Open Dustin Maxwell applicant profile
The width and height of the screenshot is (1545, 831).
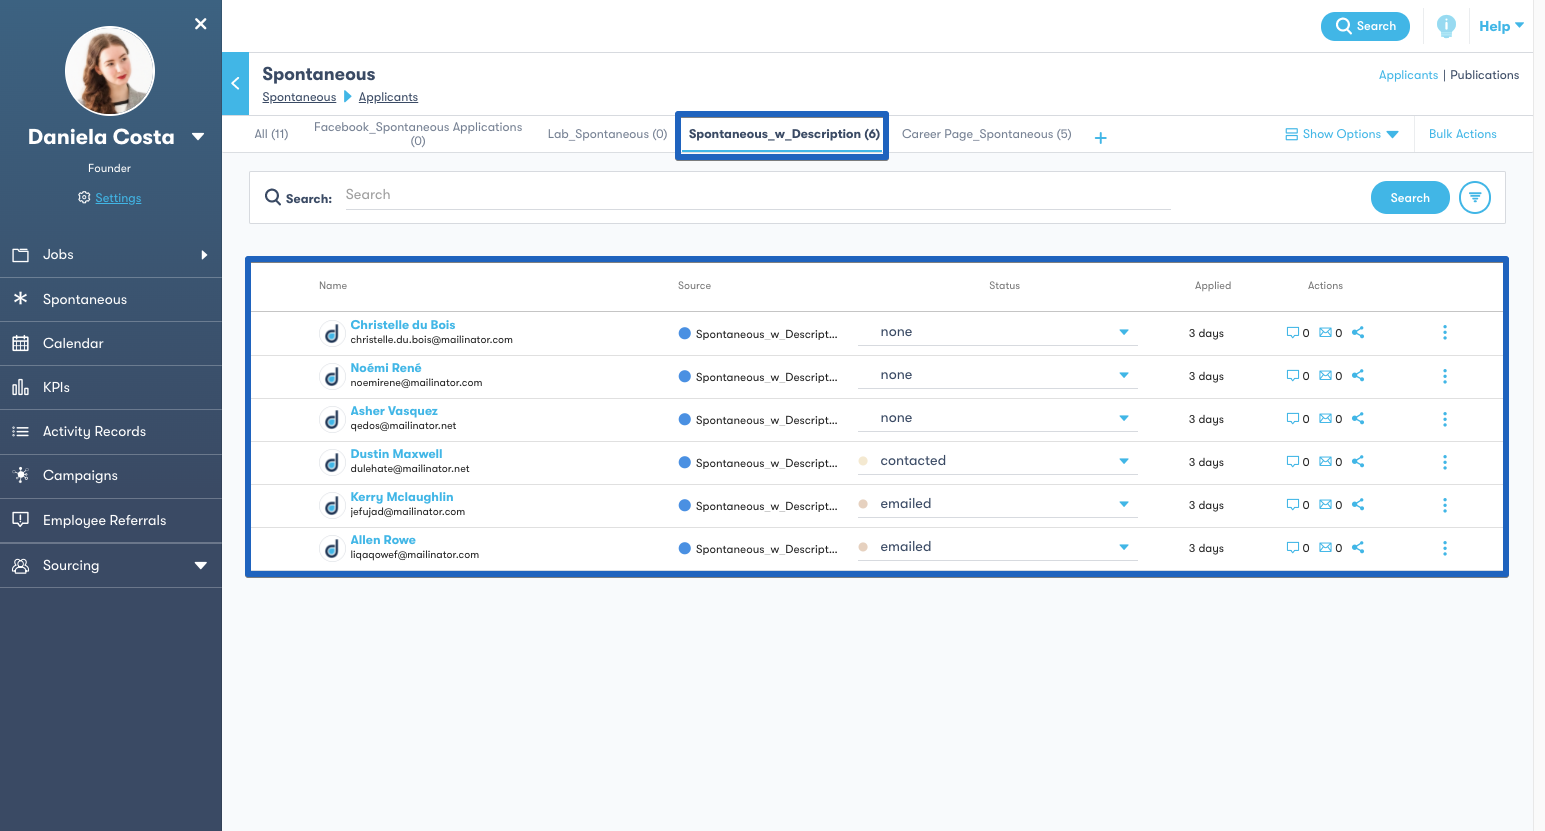point(396,454)
